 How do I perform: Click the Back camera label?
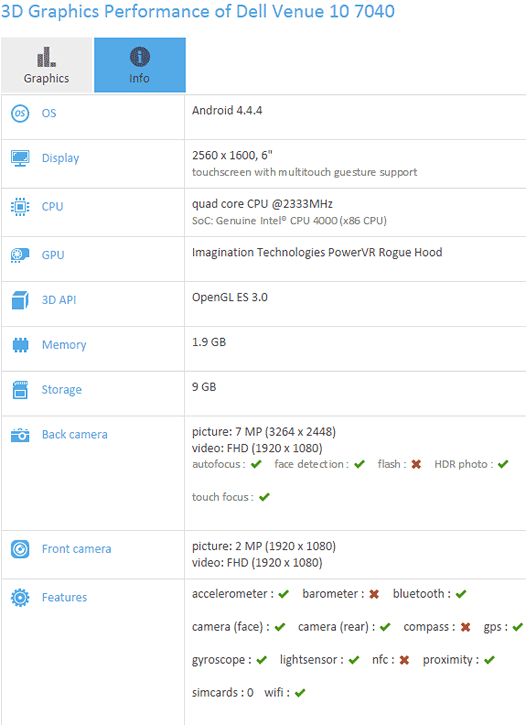point(74,435)
